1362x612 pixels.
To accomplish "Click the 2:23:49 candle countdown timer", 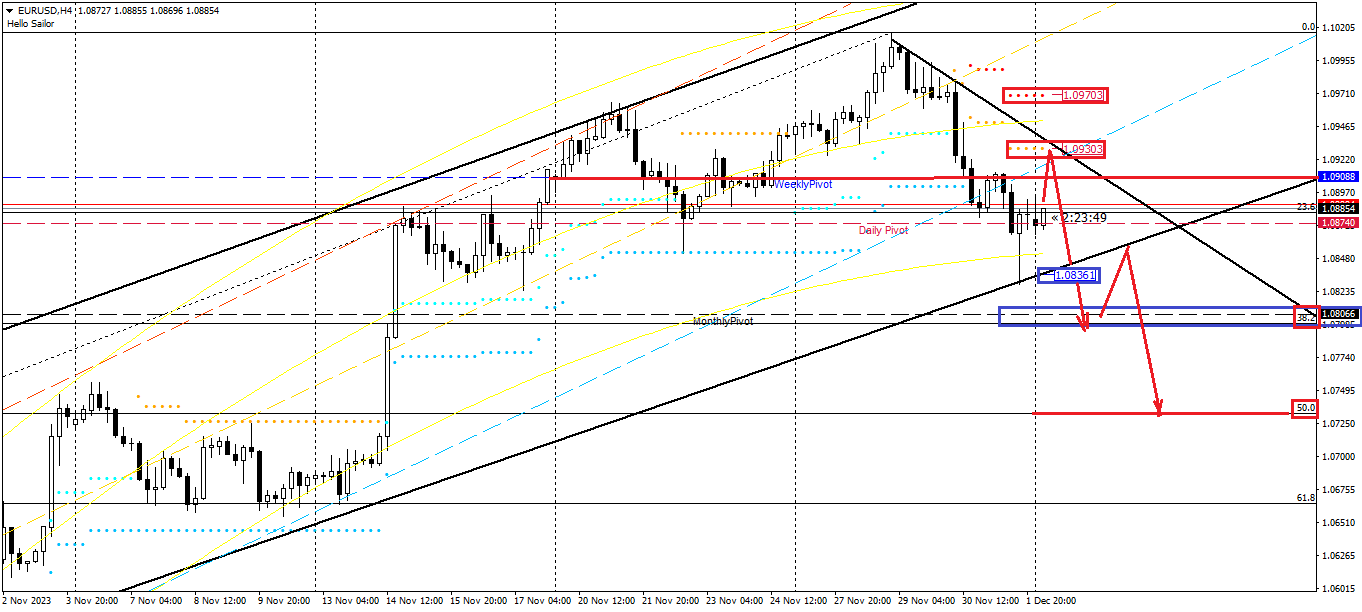I will pos(1084,217).
